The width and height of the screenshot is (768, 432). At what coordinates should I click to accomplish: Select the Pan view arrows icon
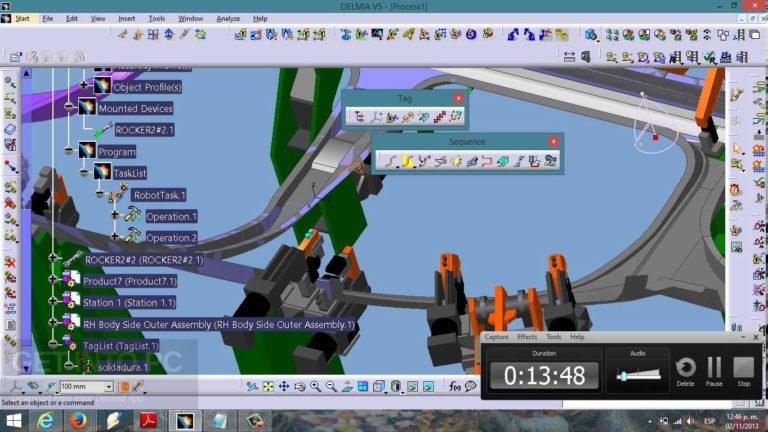[x=284, y=386]
